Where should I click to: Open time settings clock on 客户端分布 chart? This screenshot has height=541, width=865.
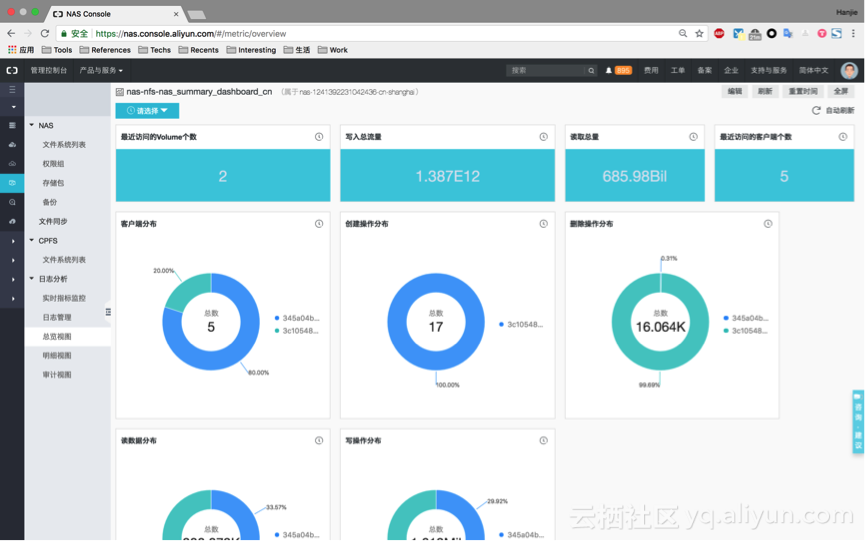[x=319, y=224]
